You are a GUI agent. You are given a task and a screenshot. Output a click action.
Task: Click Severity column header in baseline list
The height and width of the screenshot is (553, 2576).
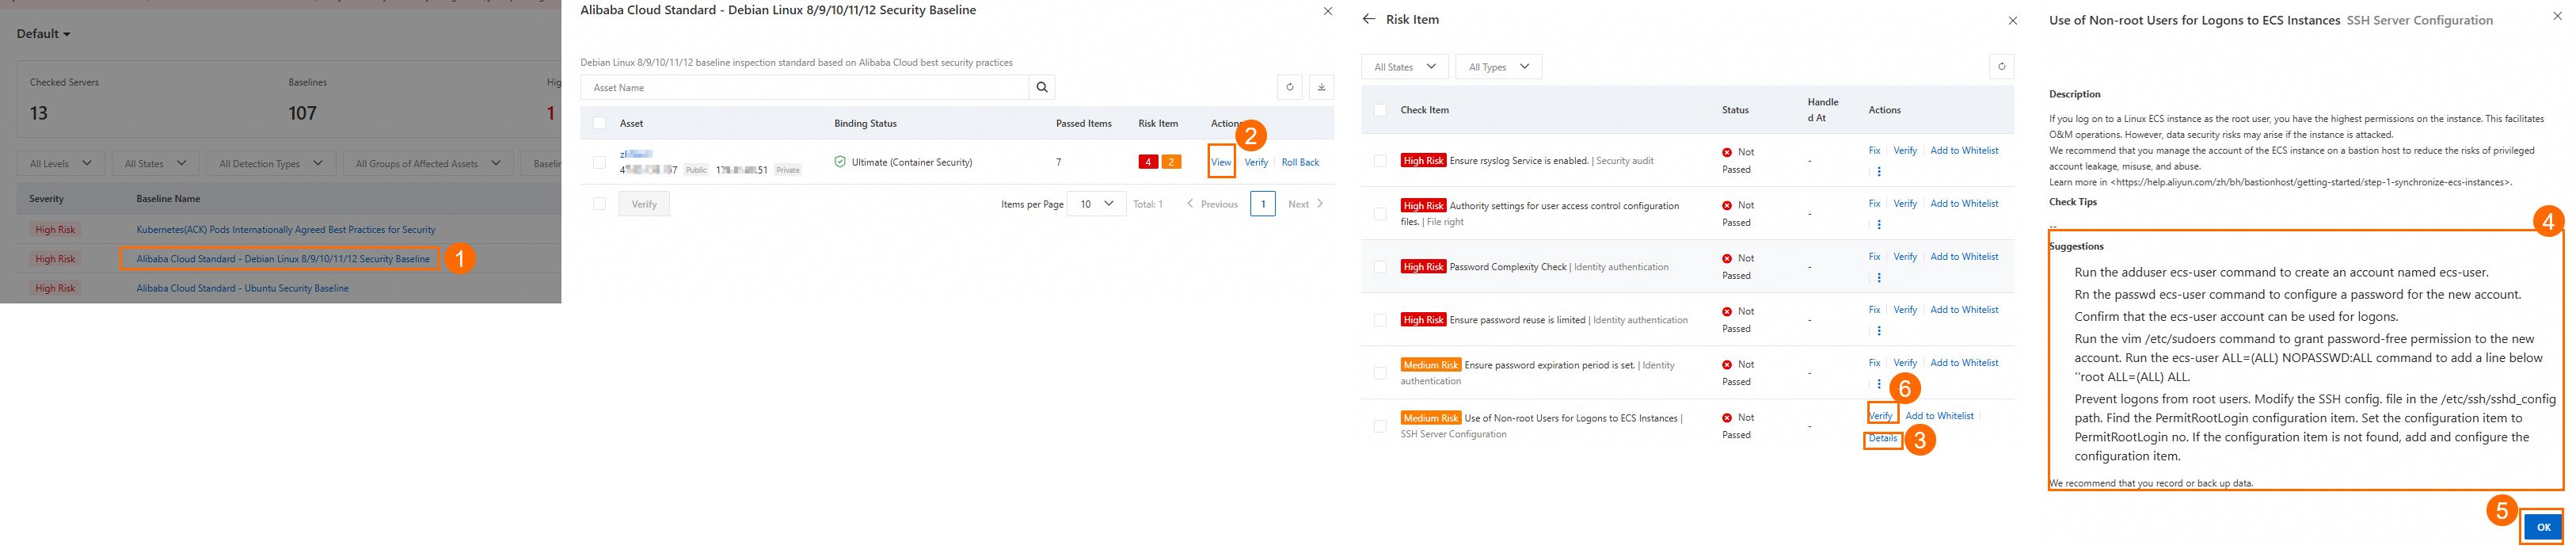[x=46, y=199]
